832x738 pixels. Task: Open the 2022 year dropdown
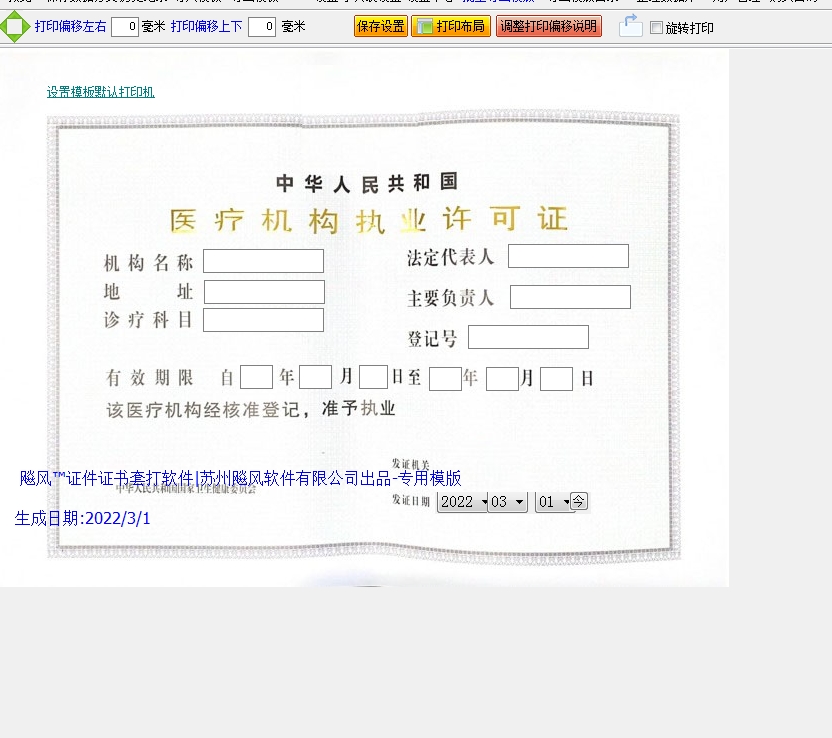(462, 502)
